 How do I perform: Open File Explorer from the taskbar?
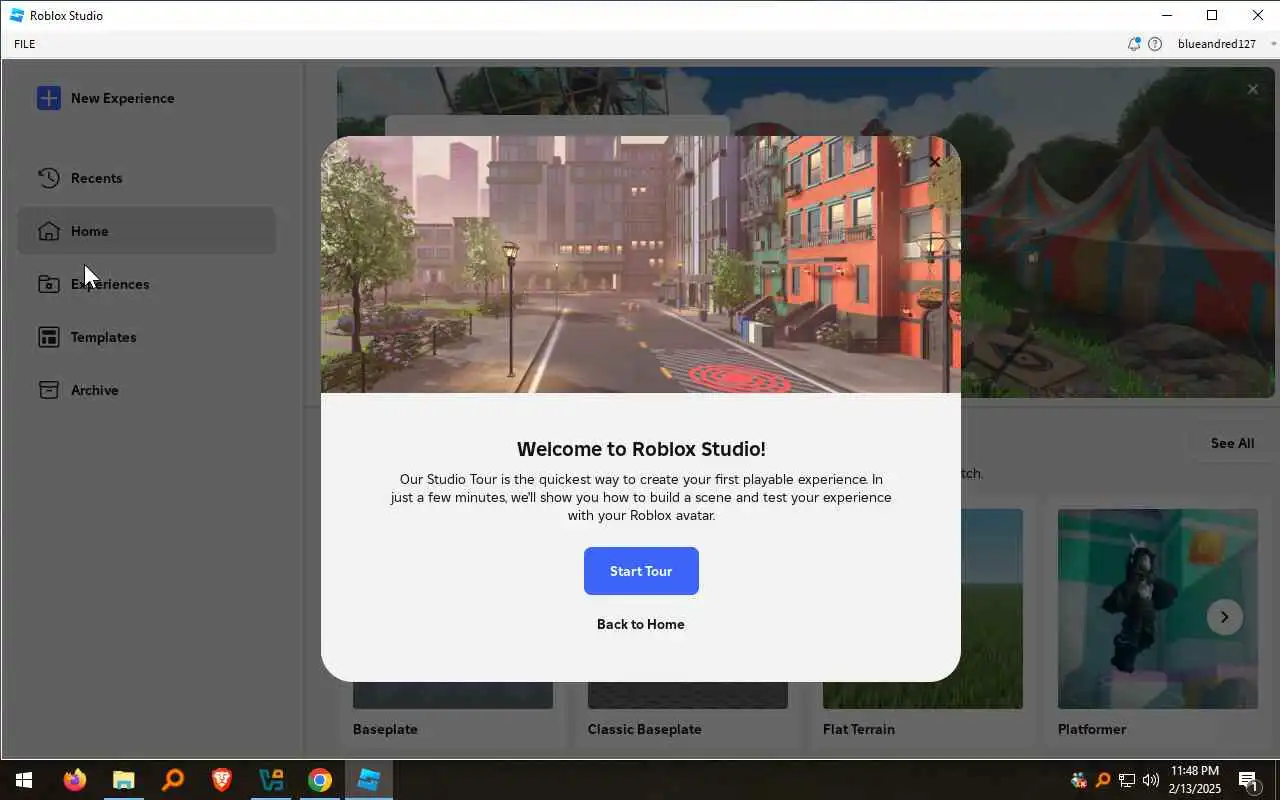click(123, 780)
